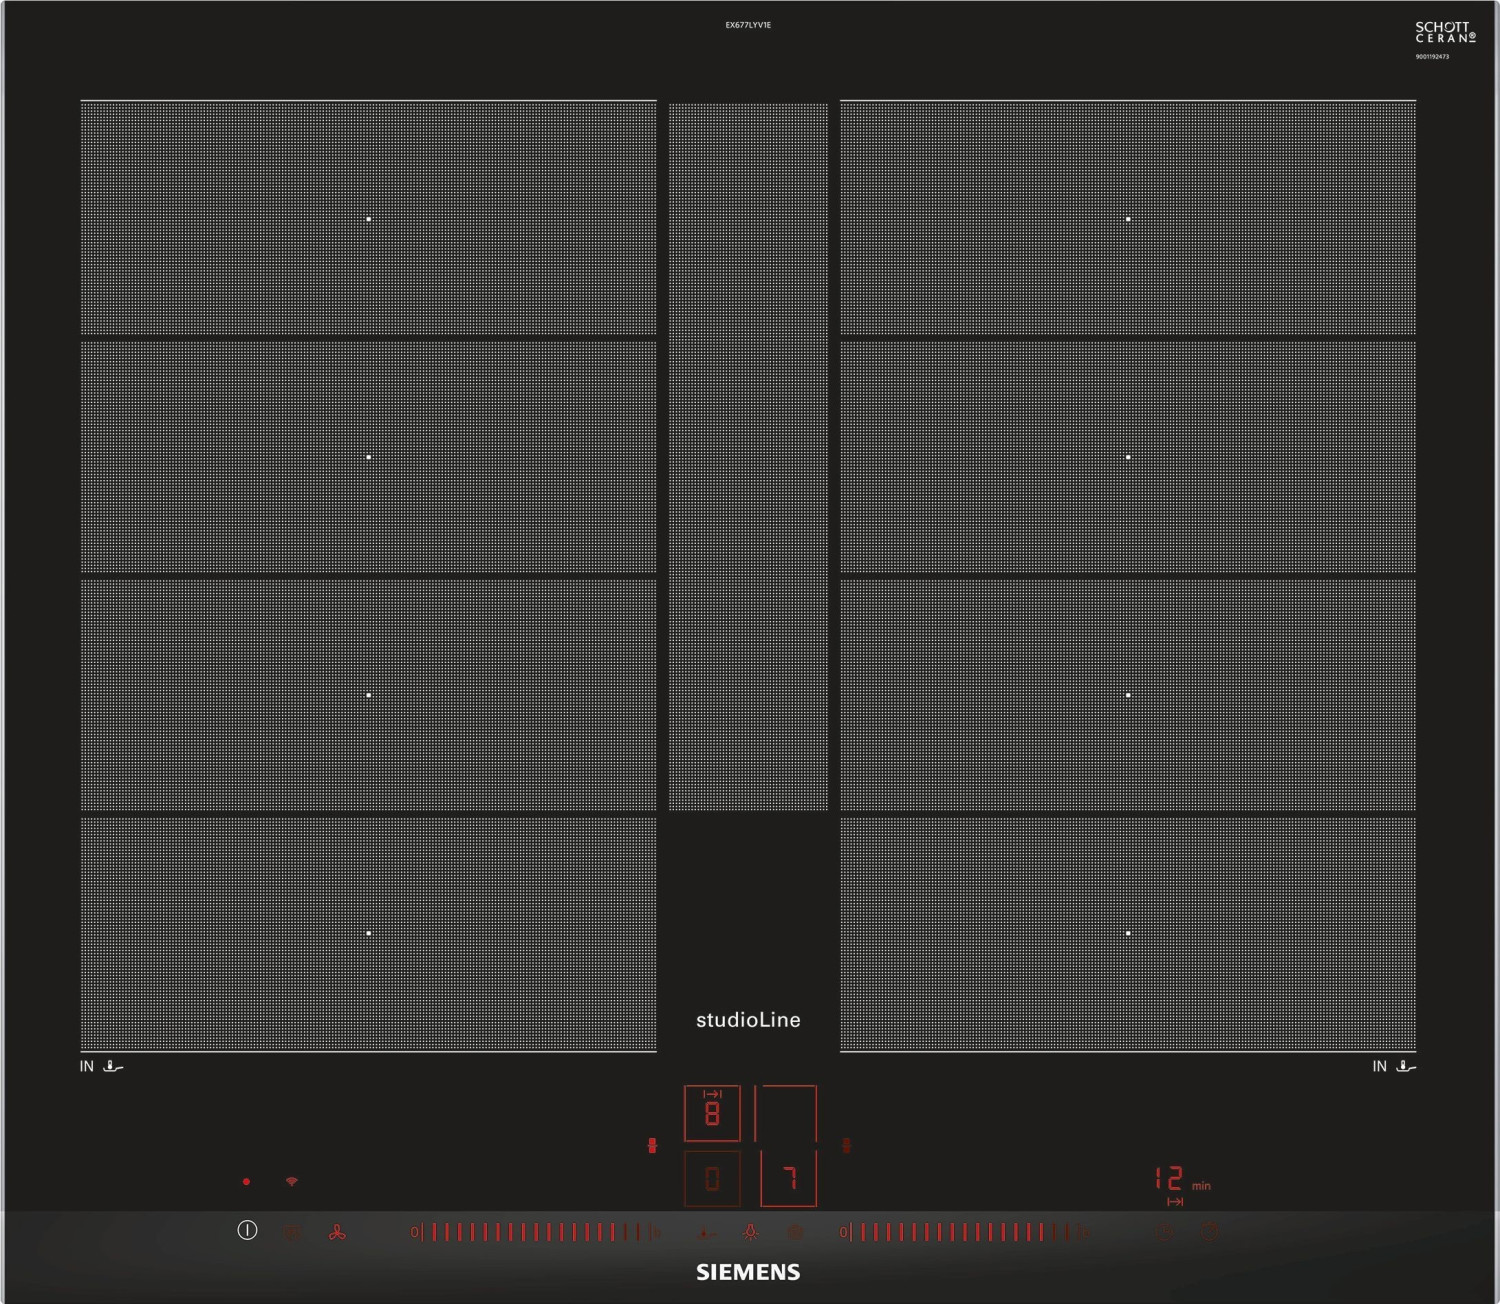This screenshot has width=1500, height=1304.
Task: Select the zone box showing 7
Action: point(789,1179)
